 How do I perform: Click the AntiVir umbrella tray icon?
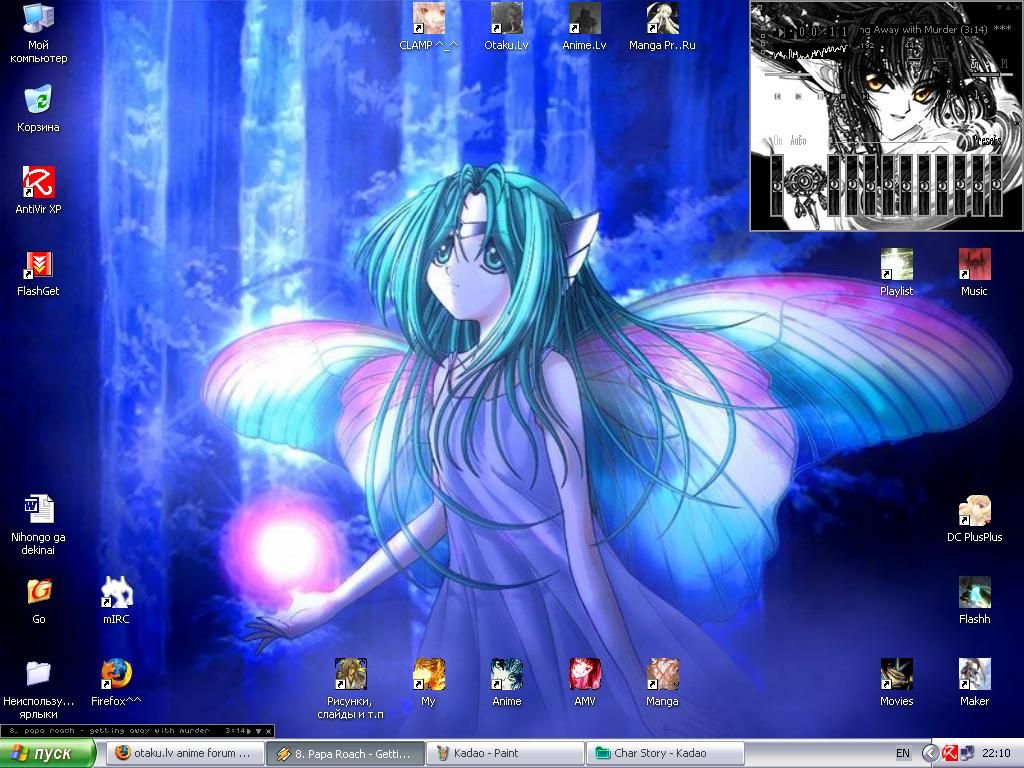[x=949, y=753]
